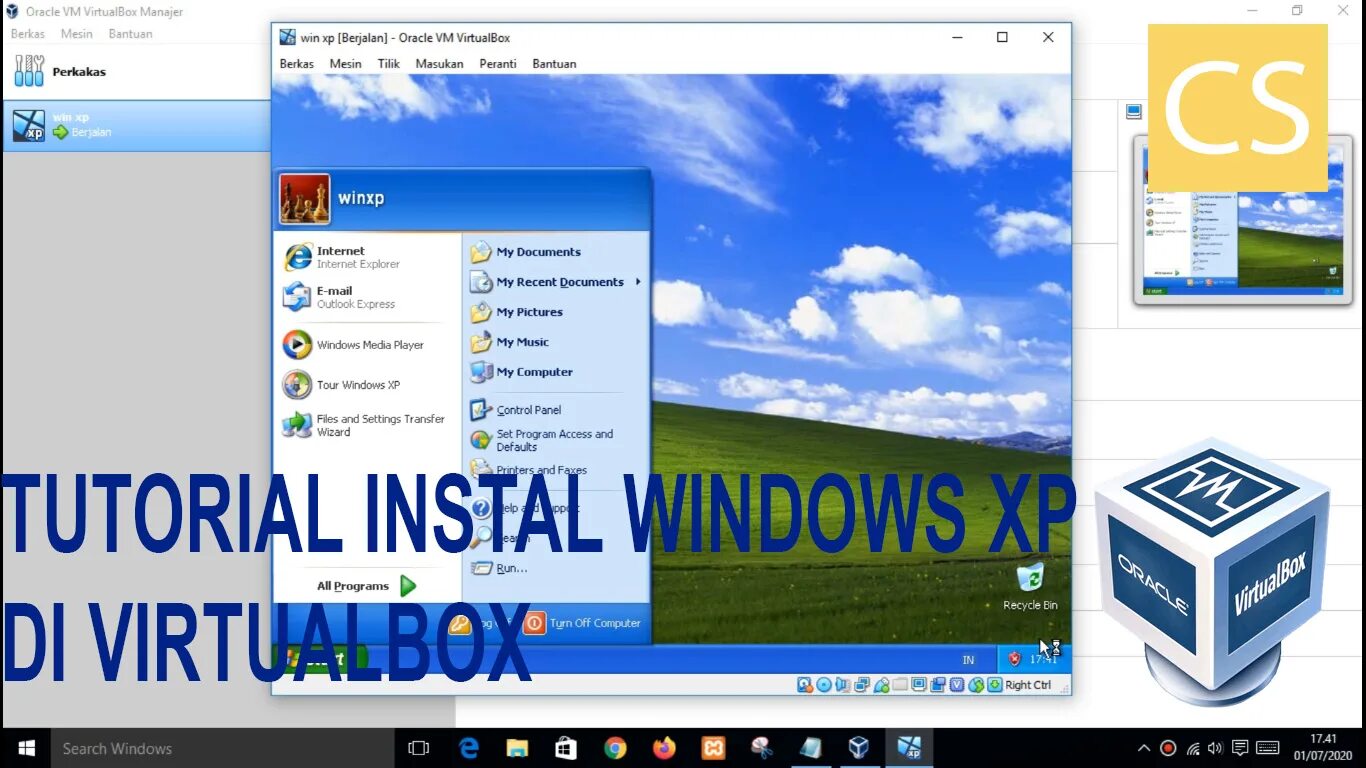Click the optical disc status icon
Image resolution: width=1366 pixels, height=768 pixels.
pyautogui.click(x=824, y=685)
